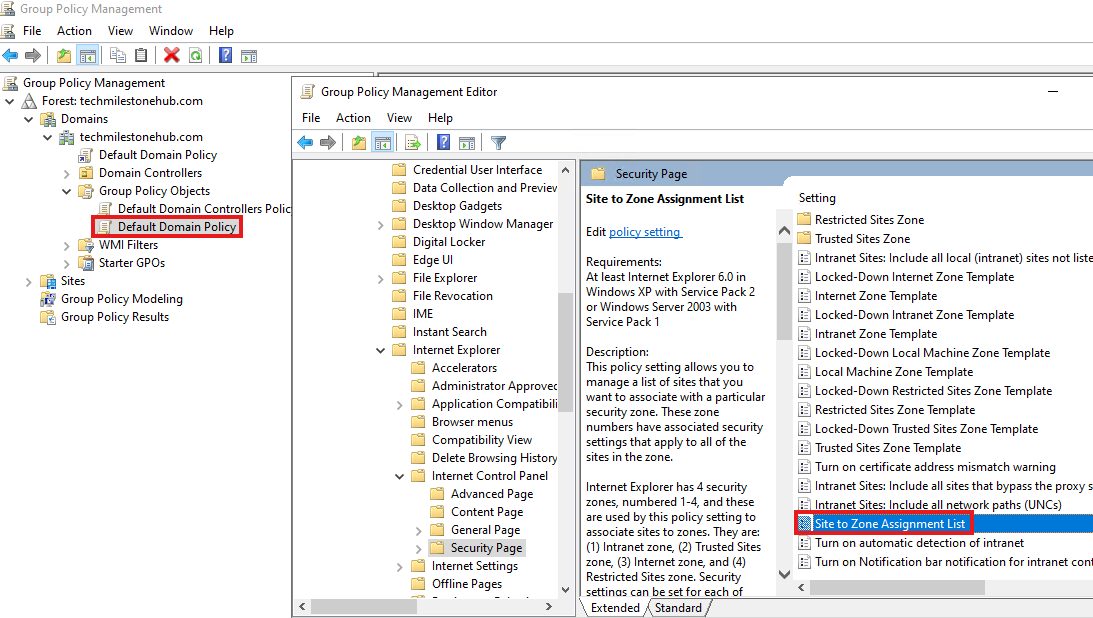Viewport: 1093px width, 618px height.
Task: Click the Up one level icon in Editor toolbar
Action: point(358,143)
